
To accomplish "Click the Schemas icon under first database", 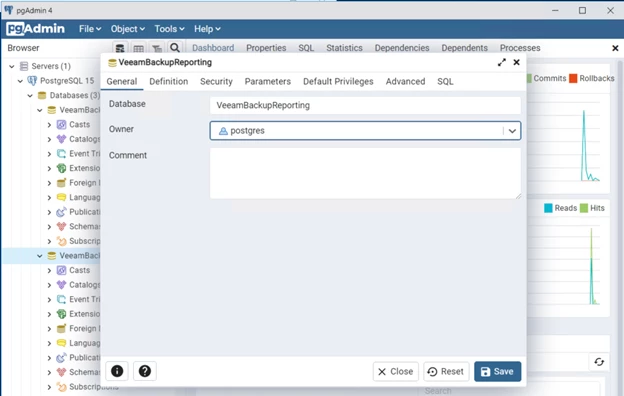I will click(61, 226).
